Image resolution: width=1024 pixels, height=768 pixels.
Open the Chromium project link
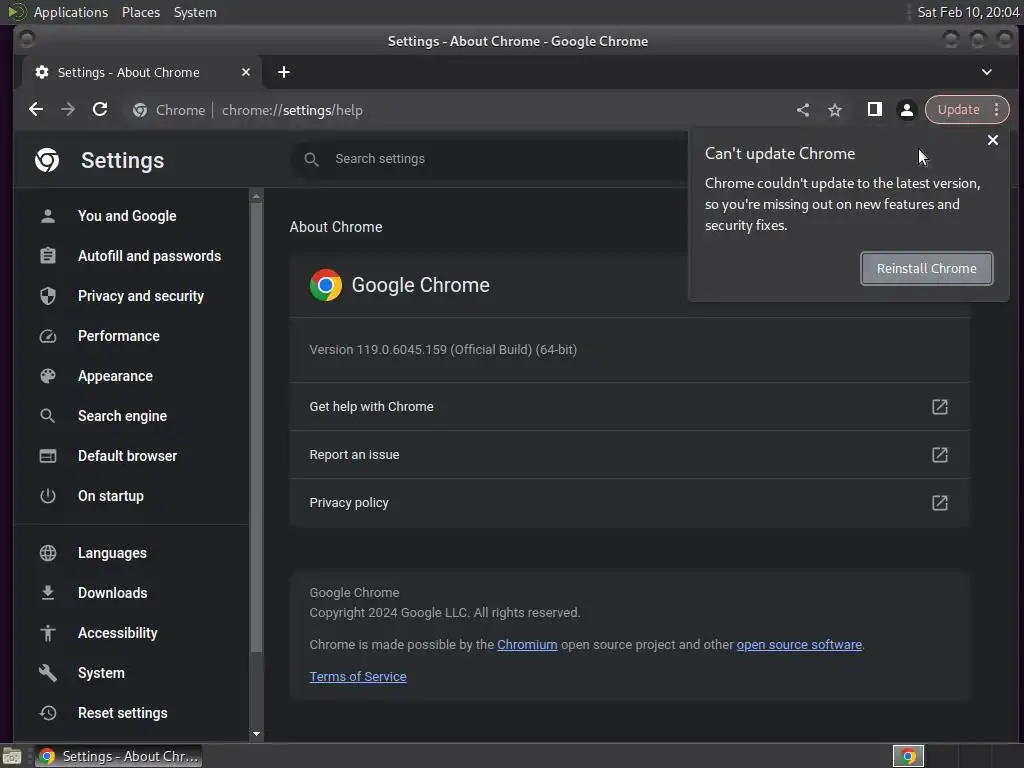(x=527, y=645)
